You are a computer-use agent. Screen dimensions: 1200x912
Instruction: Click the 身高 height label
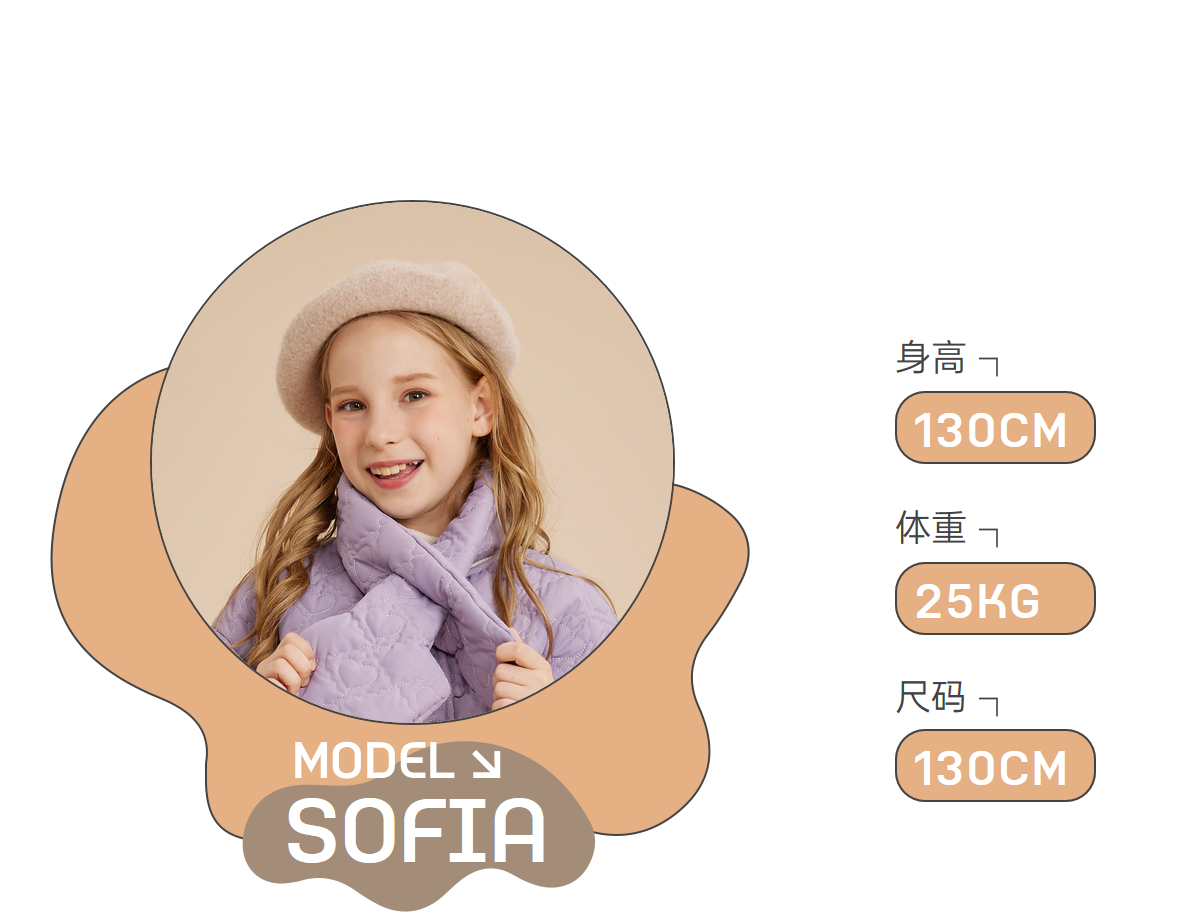click(x=931, y=357)
